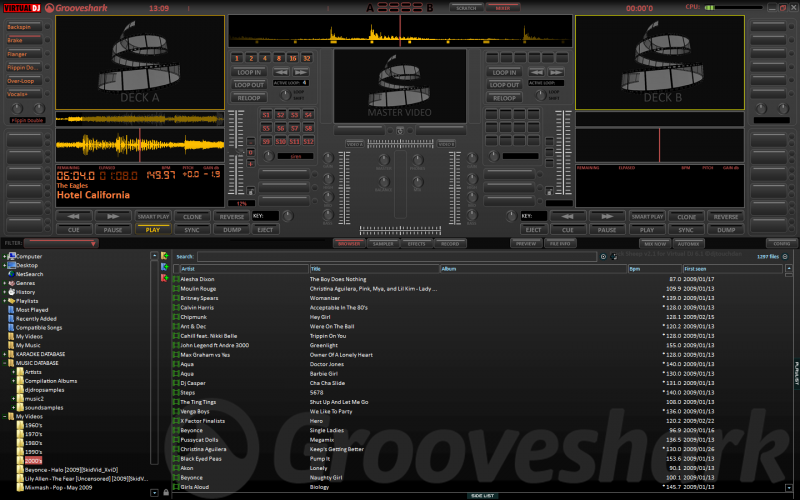
Task: Toggle the Over-Loop effect
Action: (23, 81)
